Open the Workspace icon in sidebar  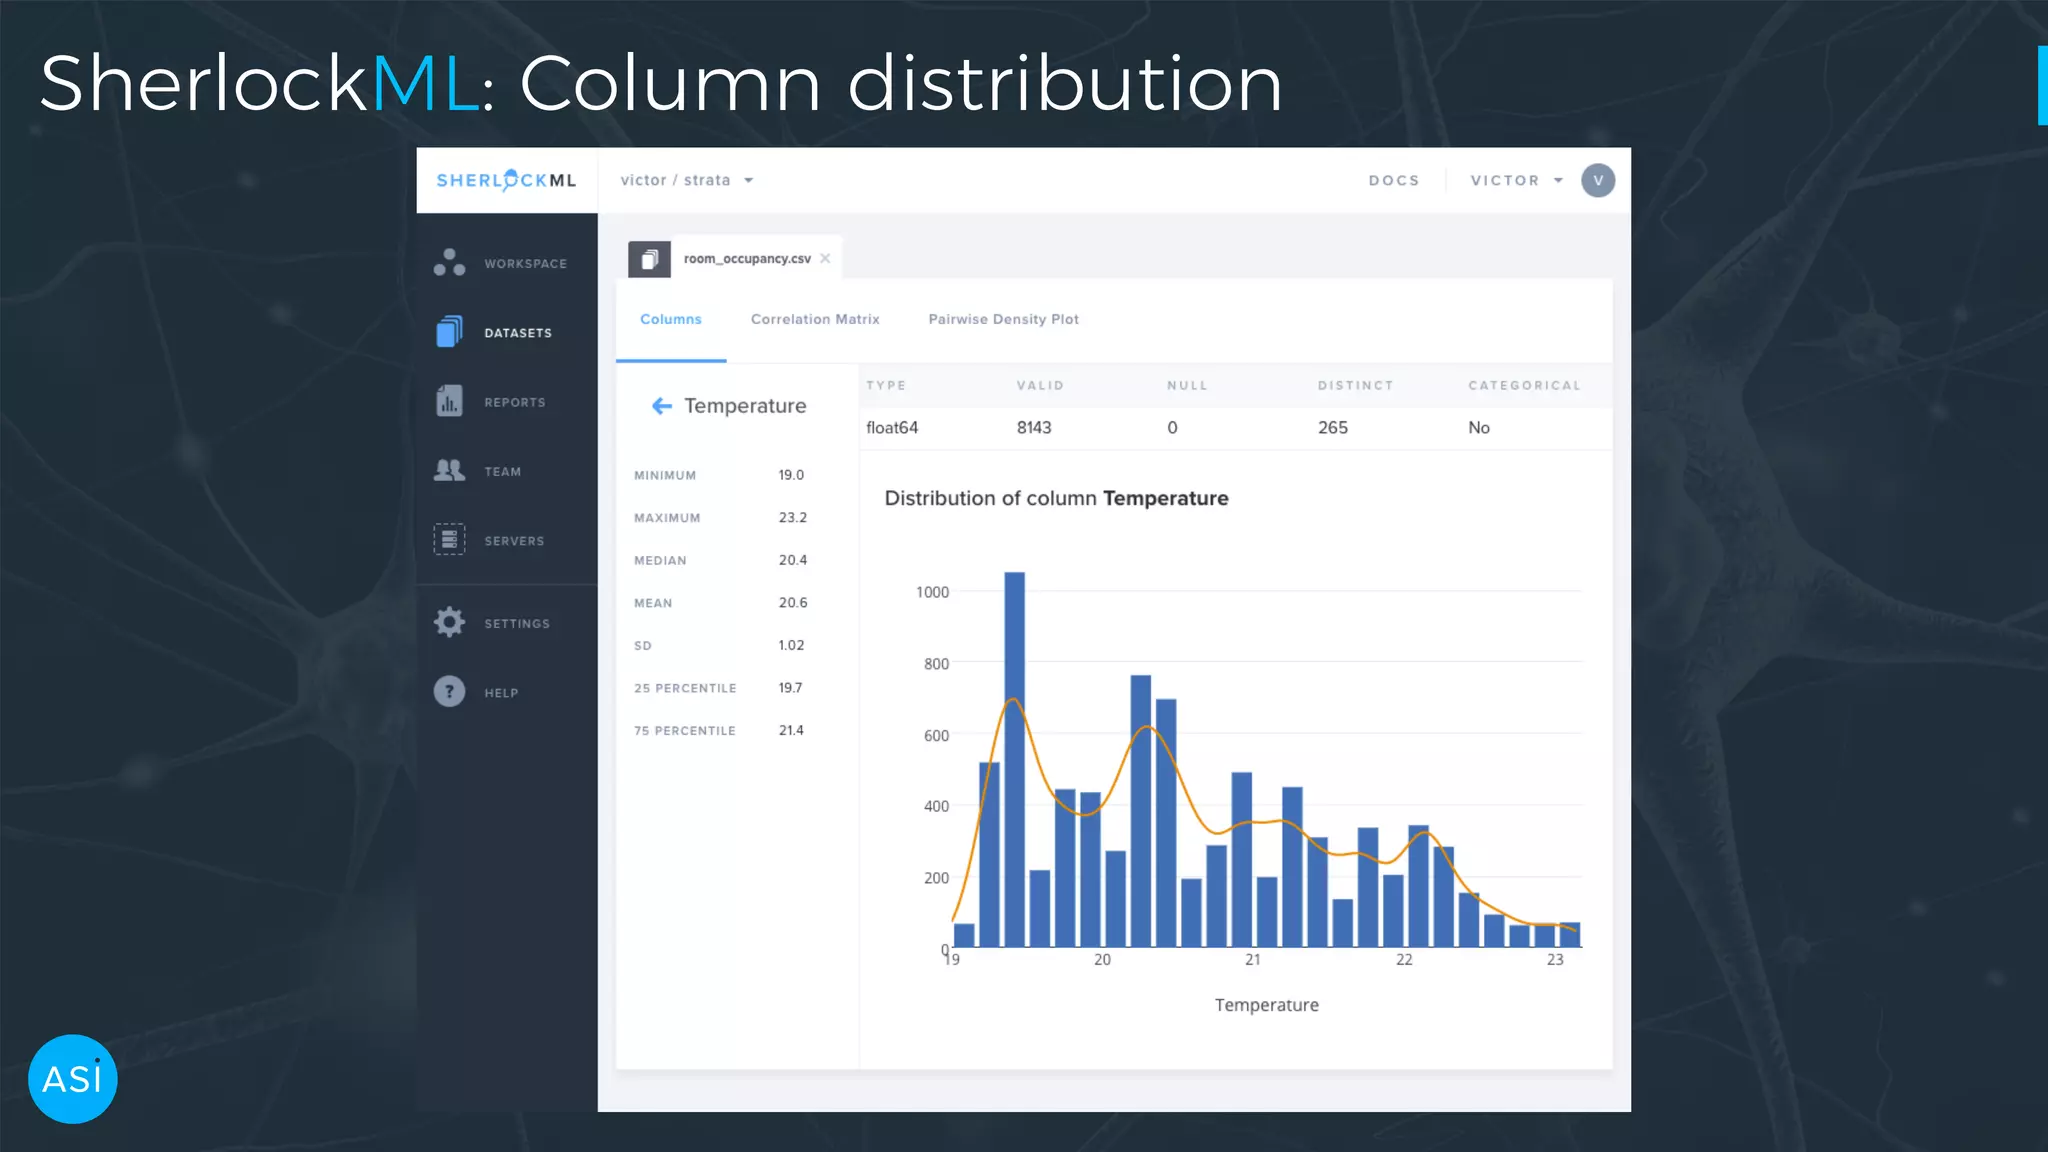[449, 262]
